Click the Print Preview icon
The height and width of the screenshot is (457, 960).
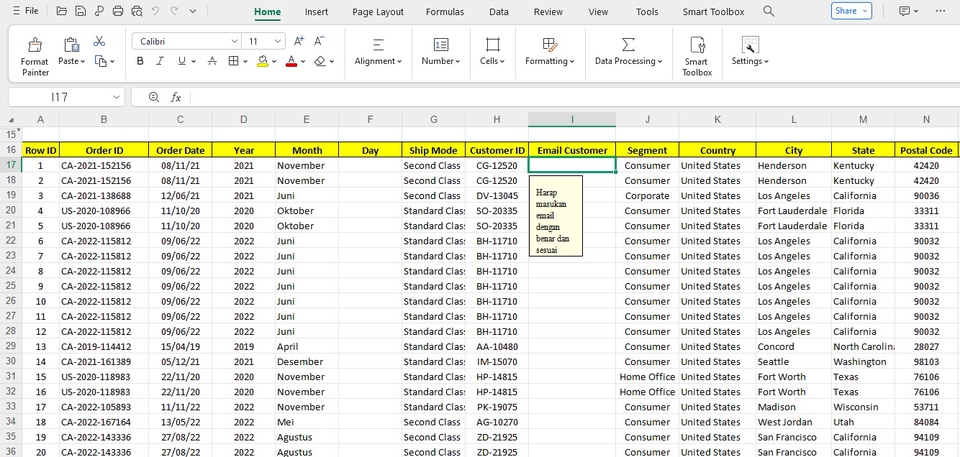[x=137, y=11]
